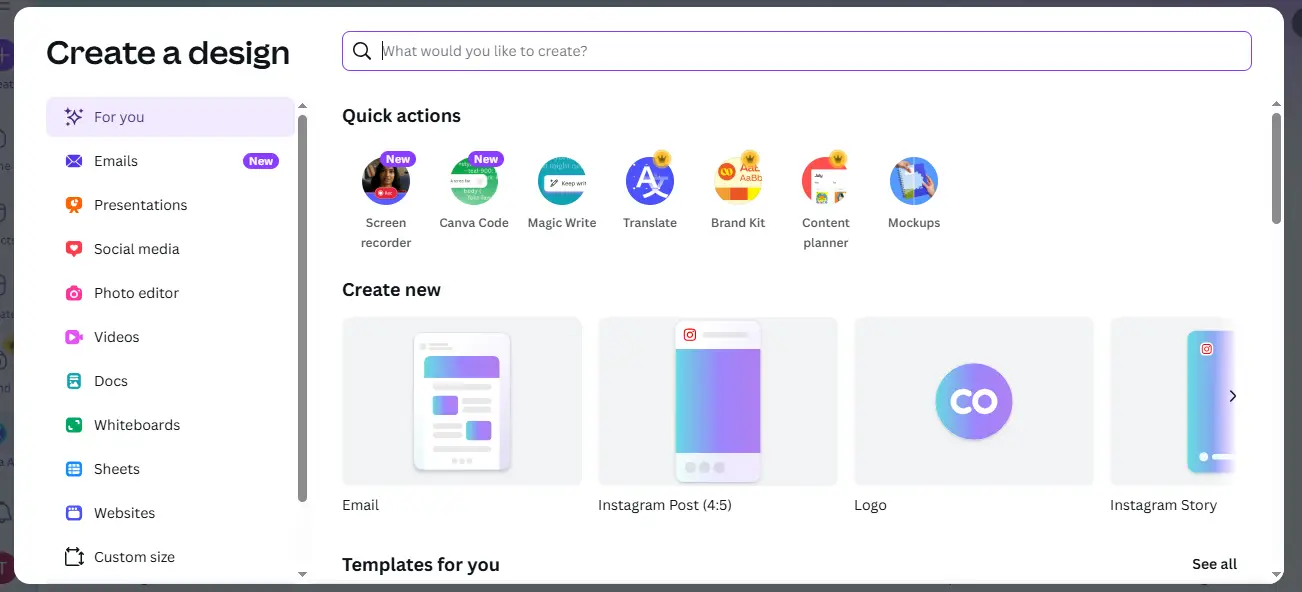
Task: Open the Screen recorder quick action
Action: [386, 182]
